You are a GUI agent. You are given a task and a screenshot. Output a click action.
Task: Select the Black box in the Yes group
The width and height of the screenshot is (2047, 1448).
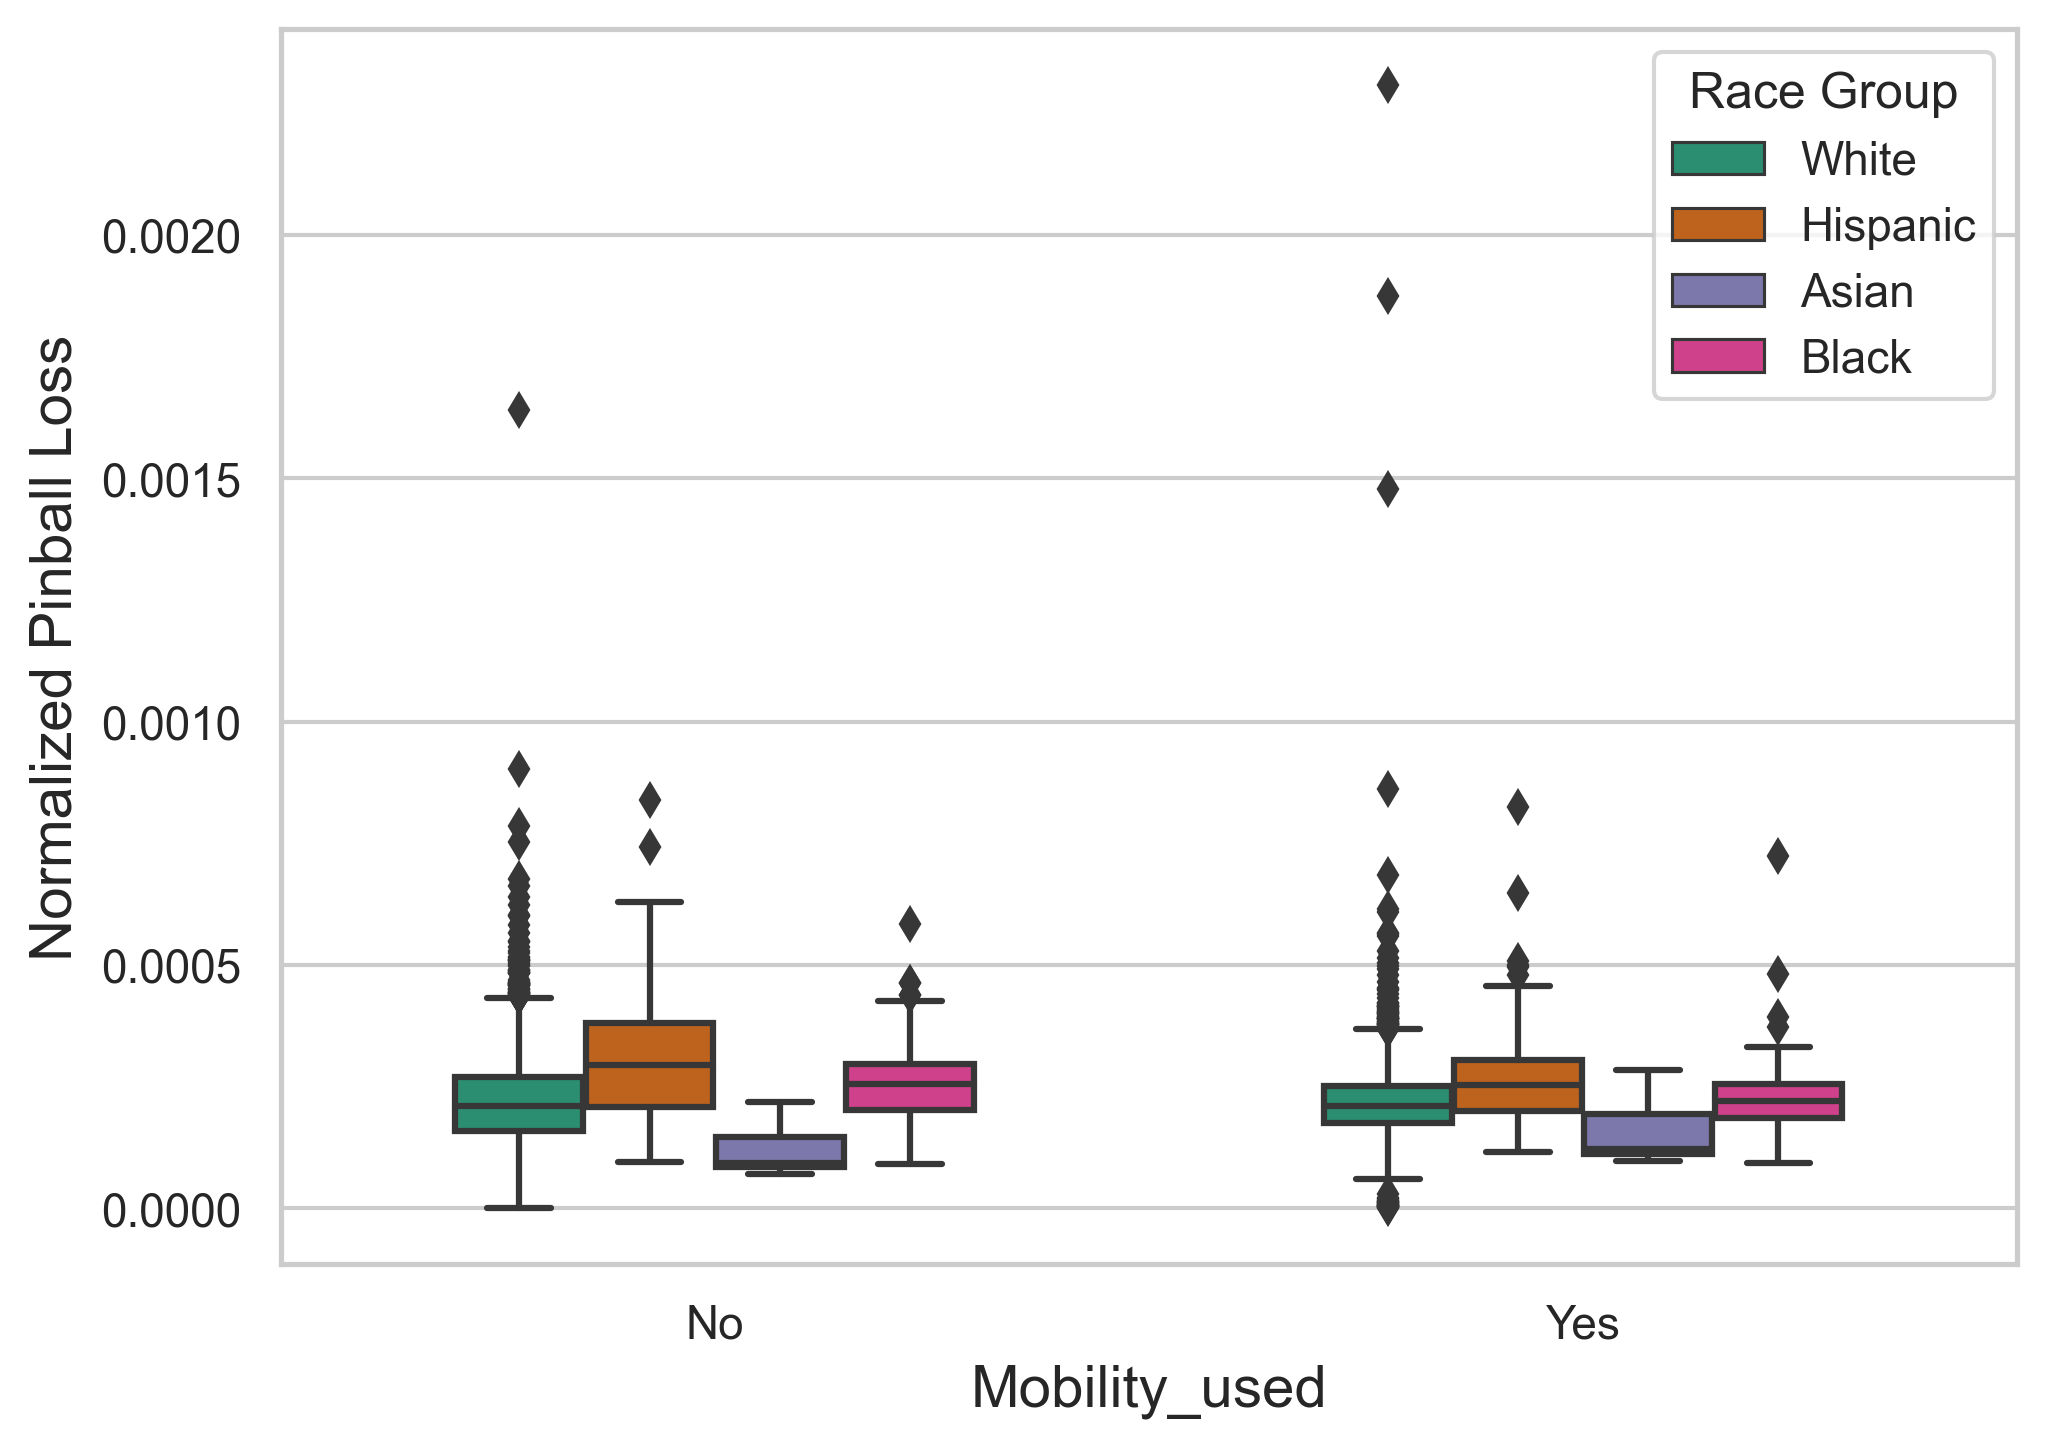(x=1777, y=1100)
